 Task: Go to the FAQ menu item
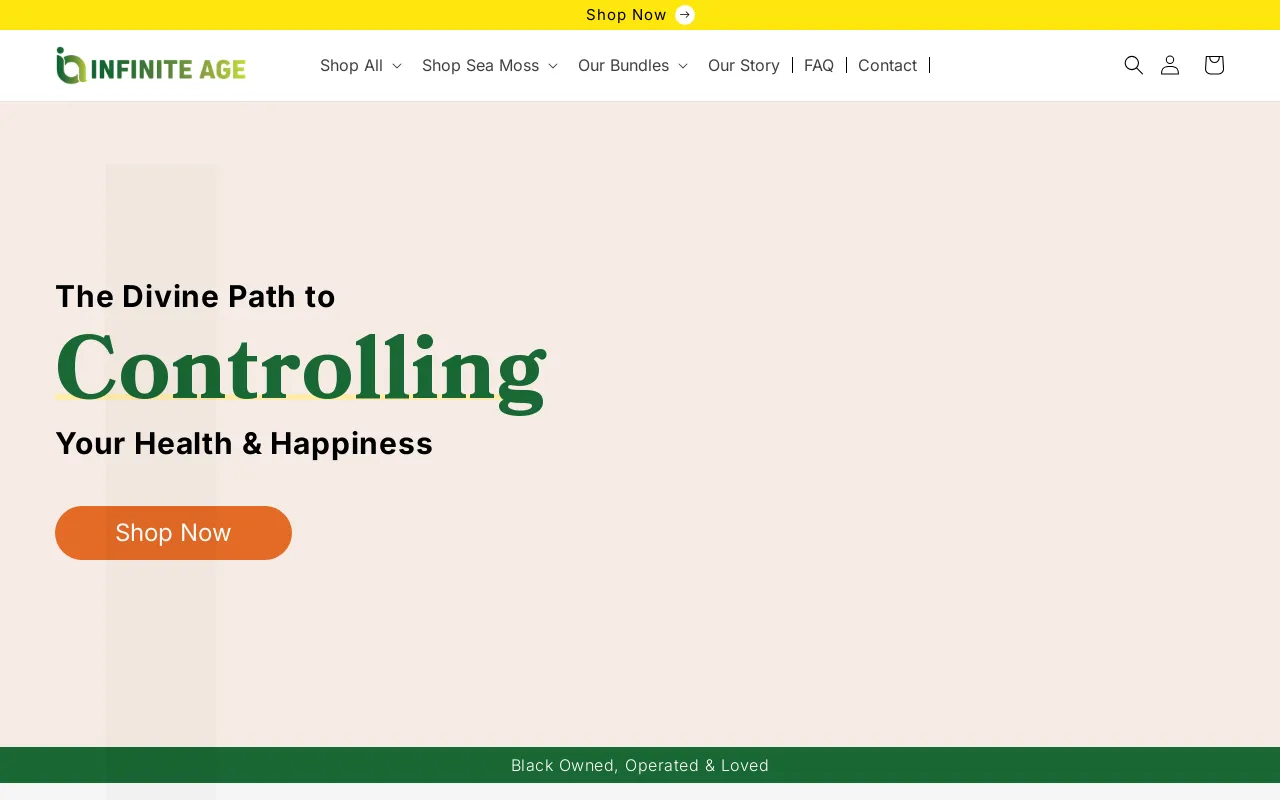coord(818,65)
